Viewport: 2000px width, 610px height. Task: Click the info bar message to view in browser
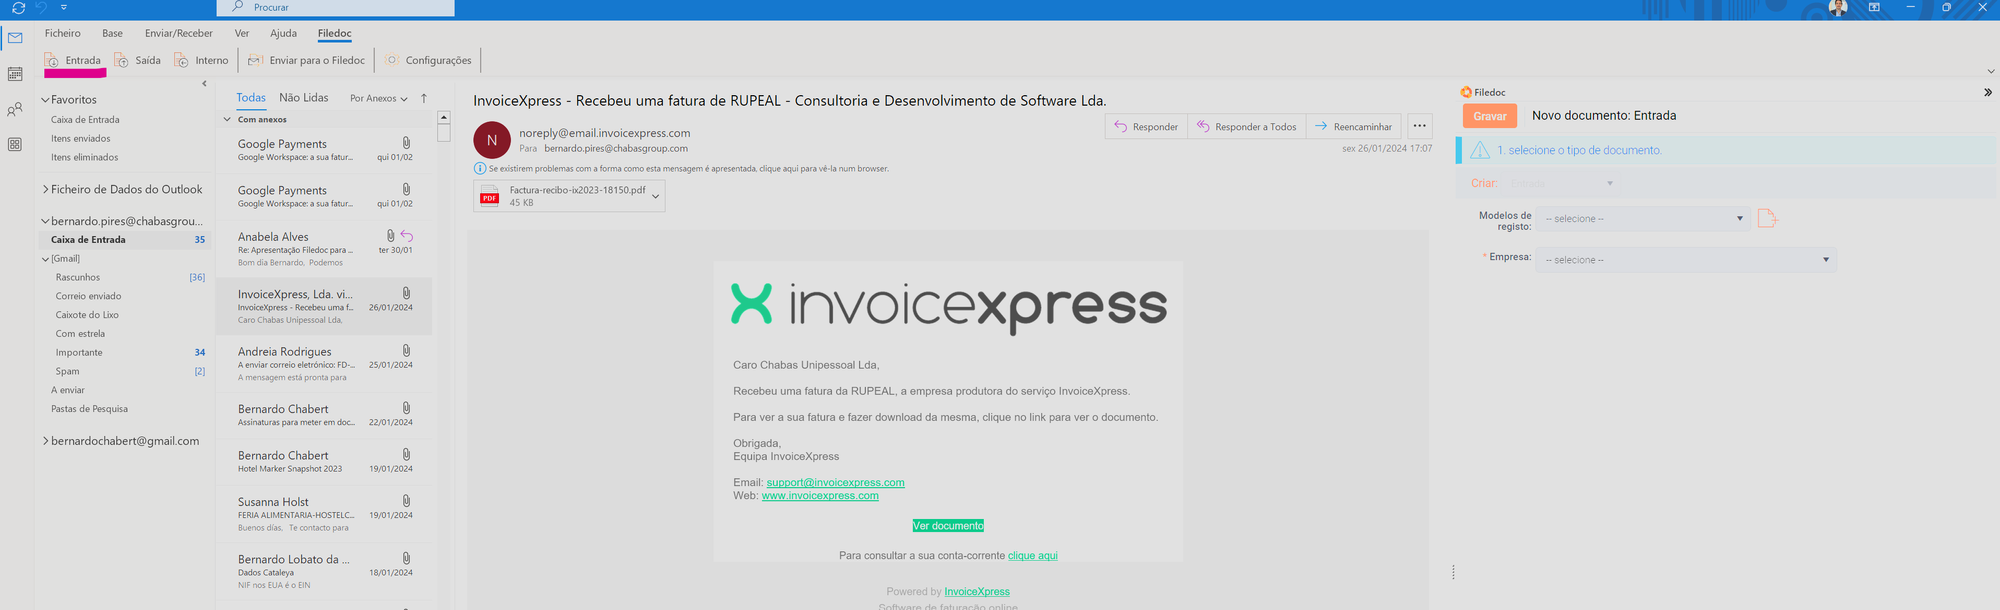pyautogui.click(x=688, y=169)
